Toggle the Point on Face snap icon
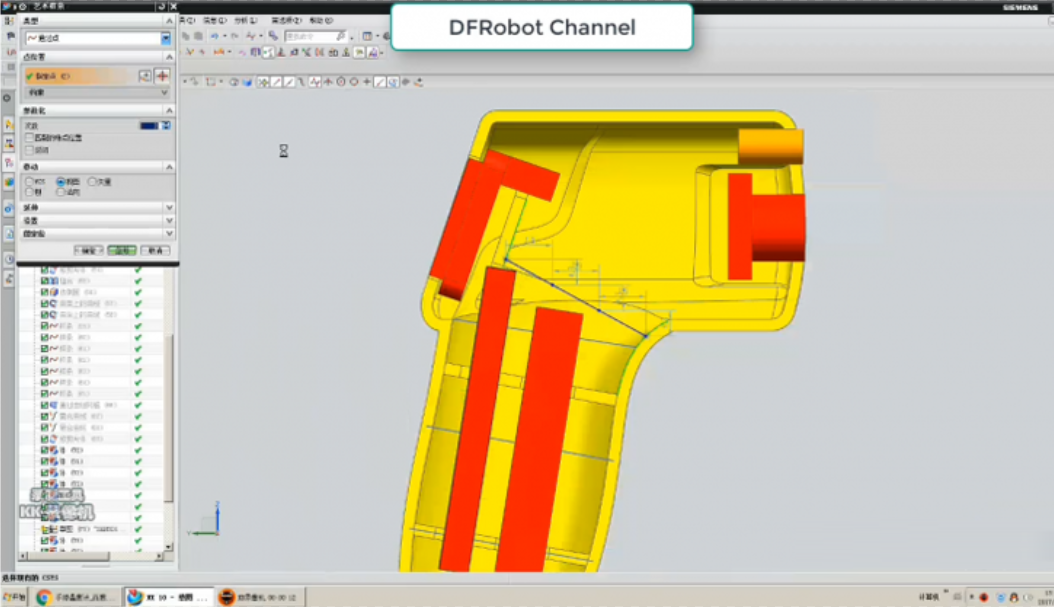 pyautogui.click(x=393, y=82)
